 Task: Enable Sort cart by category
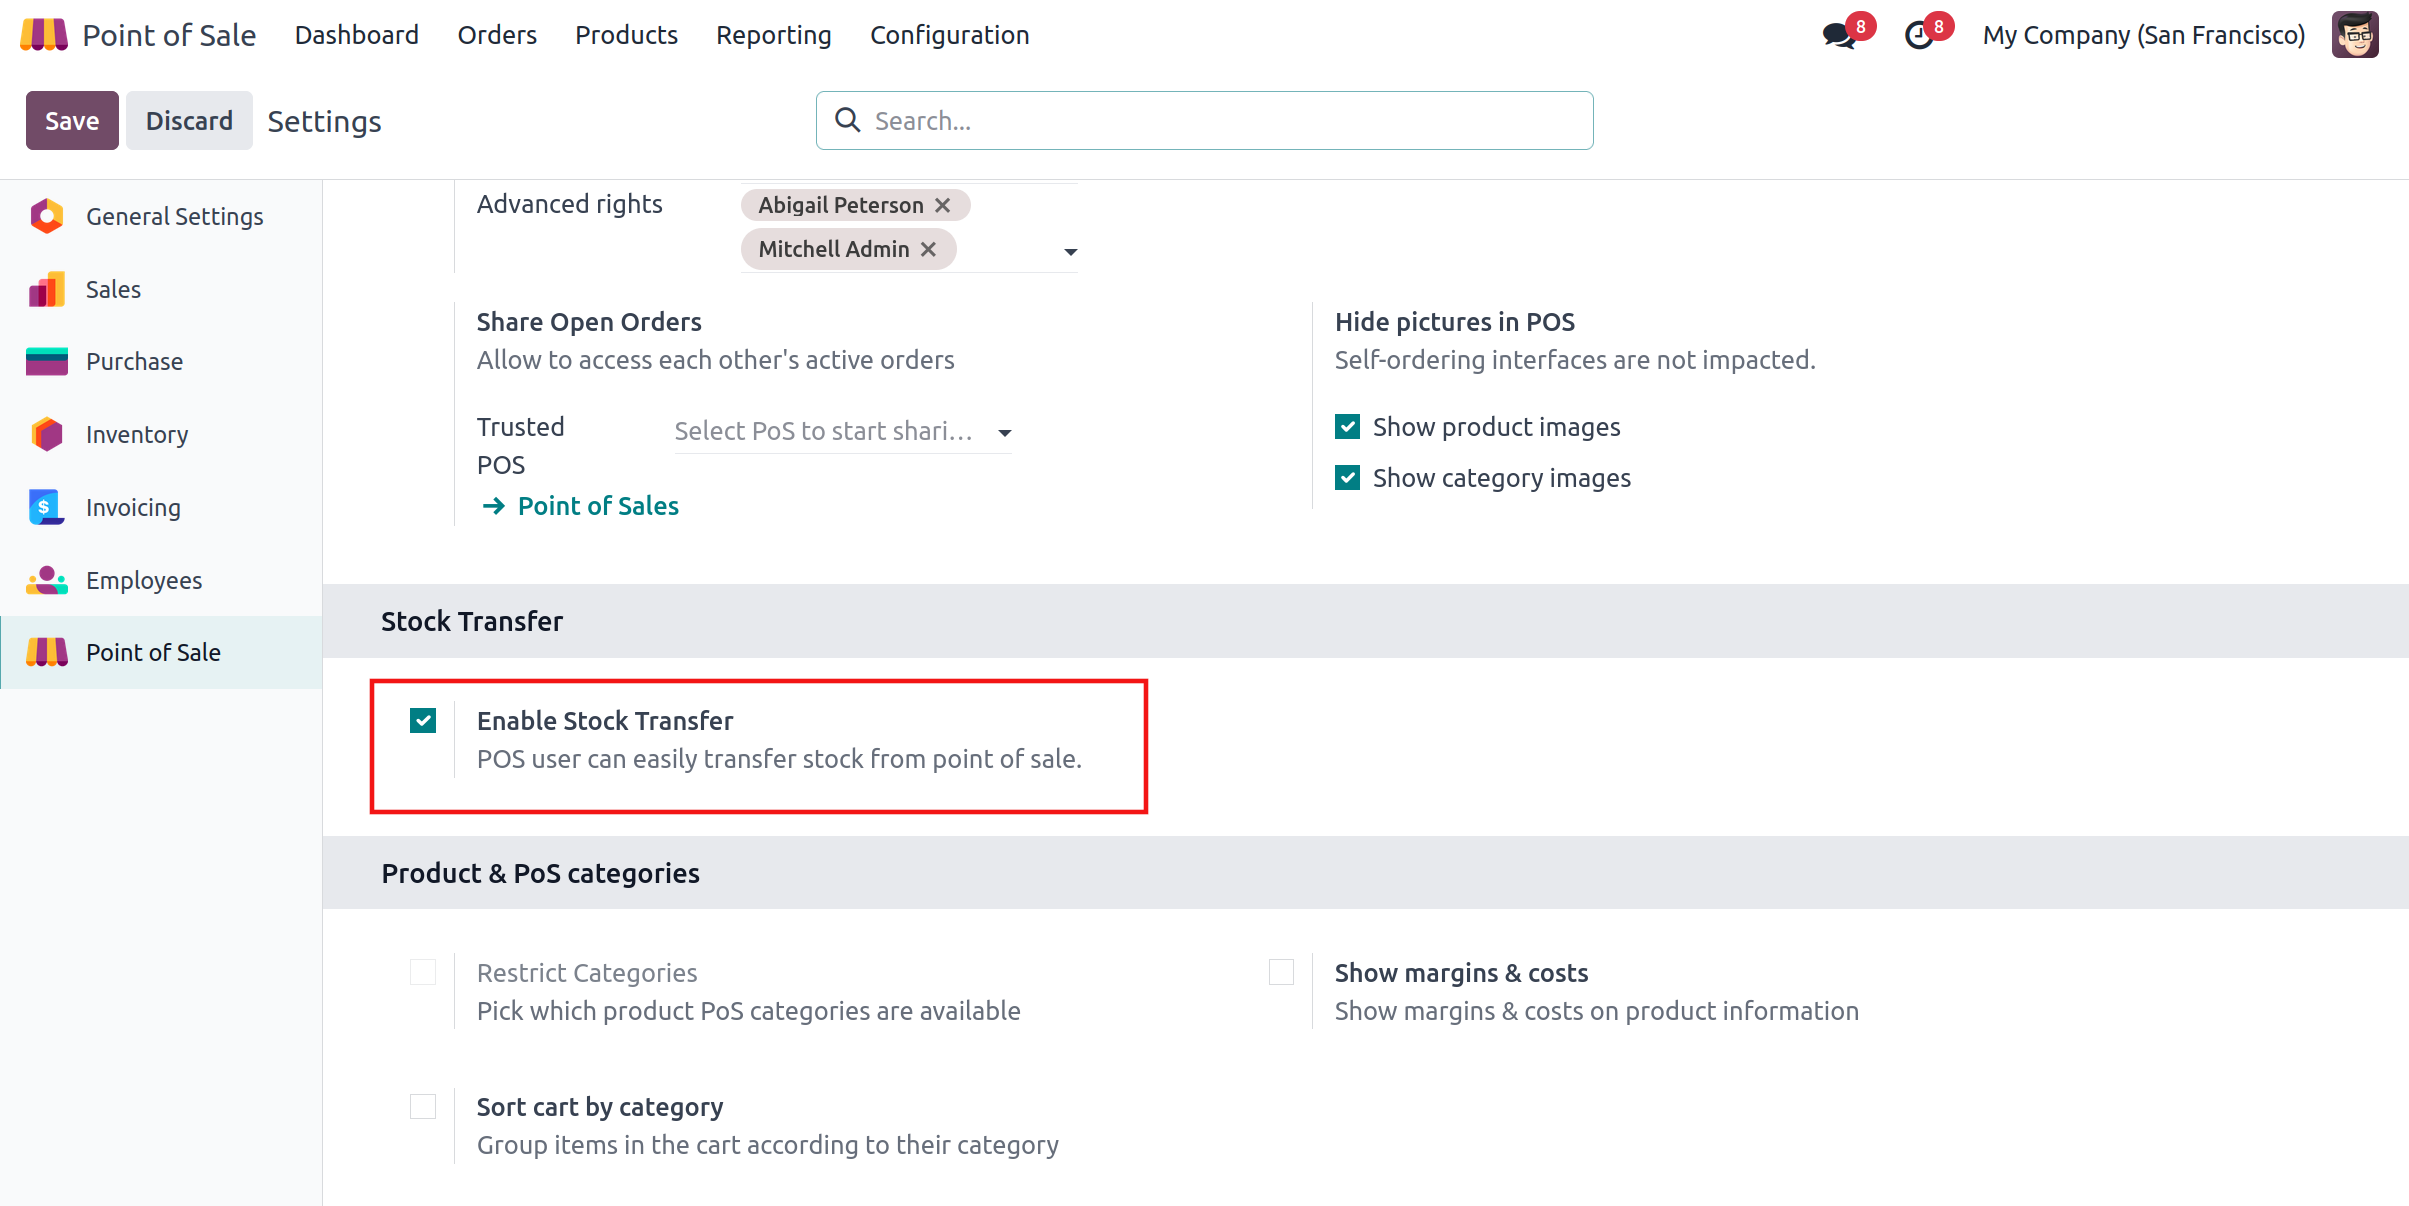(423, 1106)
